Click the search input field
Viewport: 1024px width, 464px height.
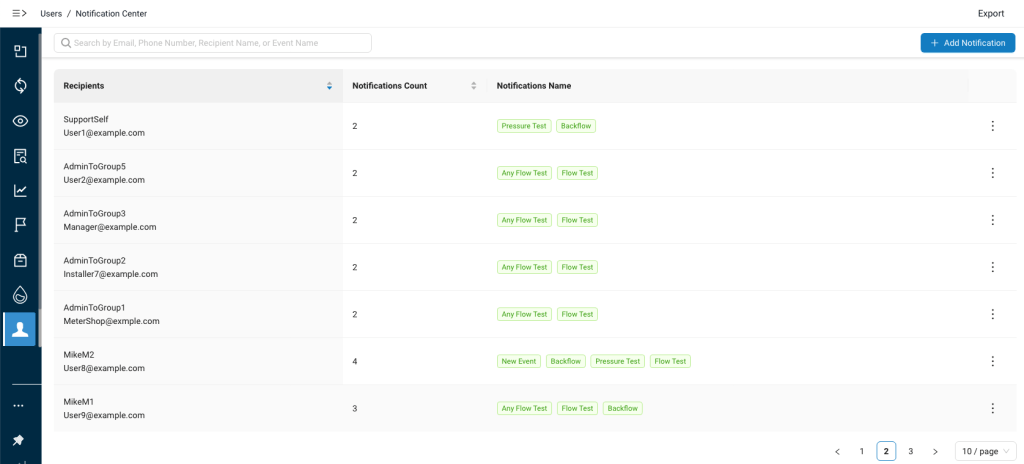(x=213, y=43)
